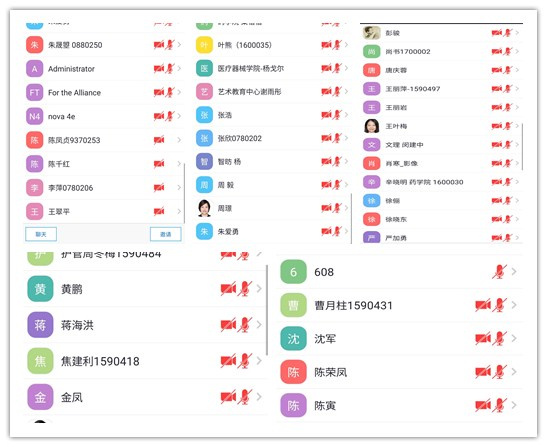Expand details chevron for 陈寅
This screenshot has width=547, height=447.
(x=514, y=405)
